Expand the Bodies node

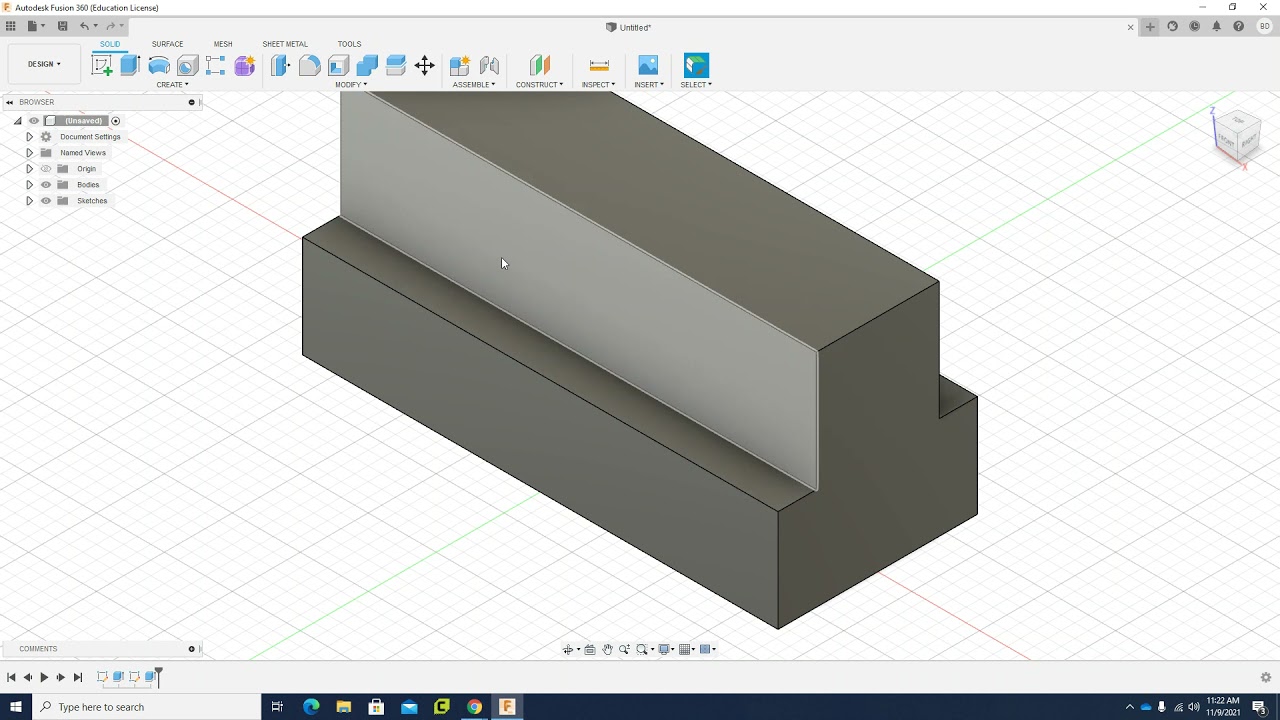click(29, 185)
